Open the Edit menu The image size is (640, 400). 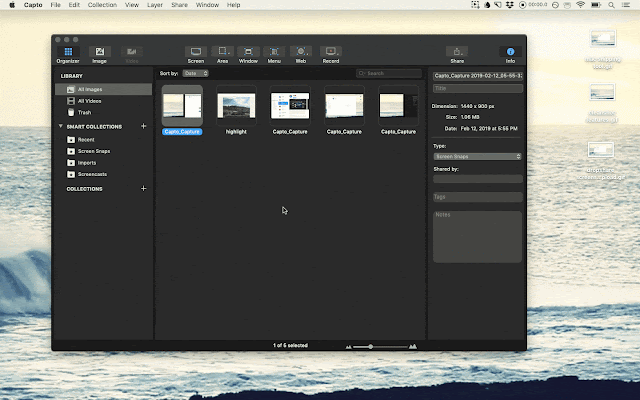(x=74, y=5)
